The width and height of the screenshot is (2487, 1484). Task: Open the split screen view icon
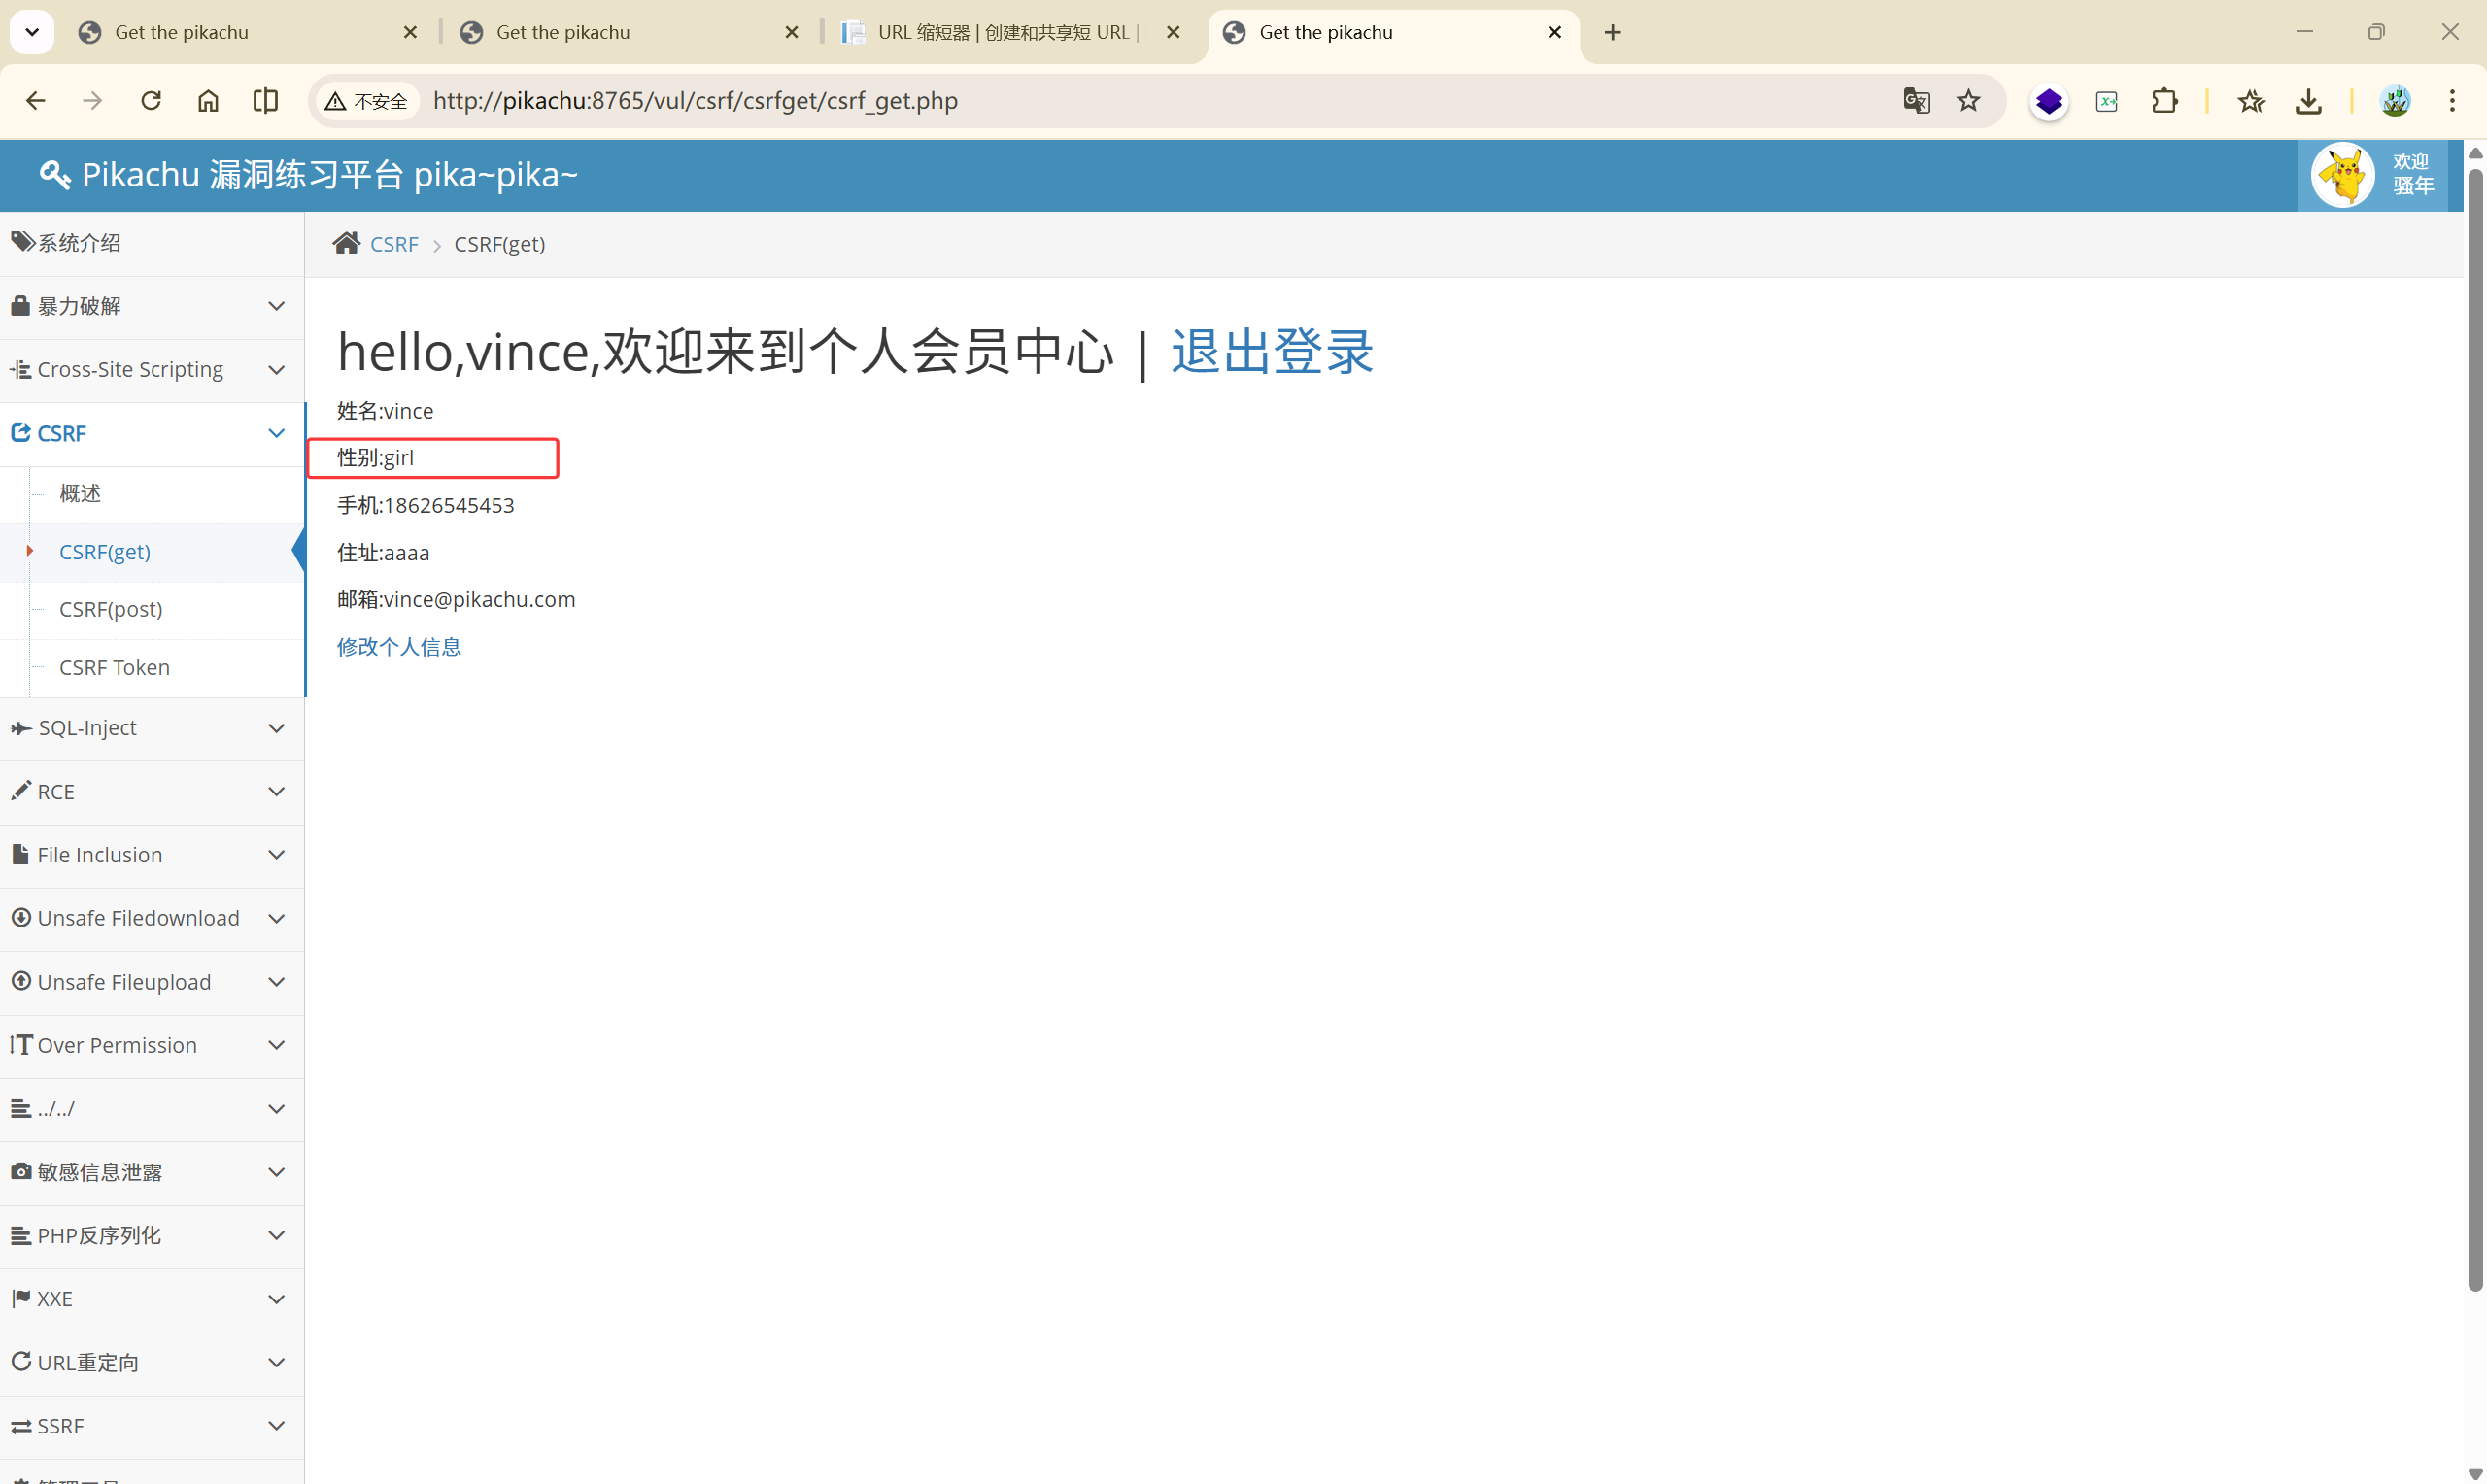[x=265, y=101]
